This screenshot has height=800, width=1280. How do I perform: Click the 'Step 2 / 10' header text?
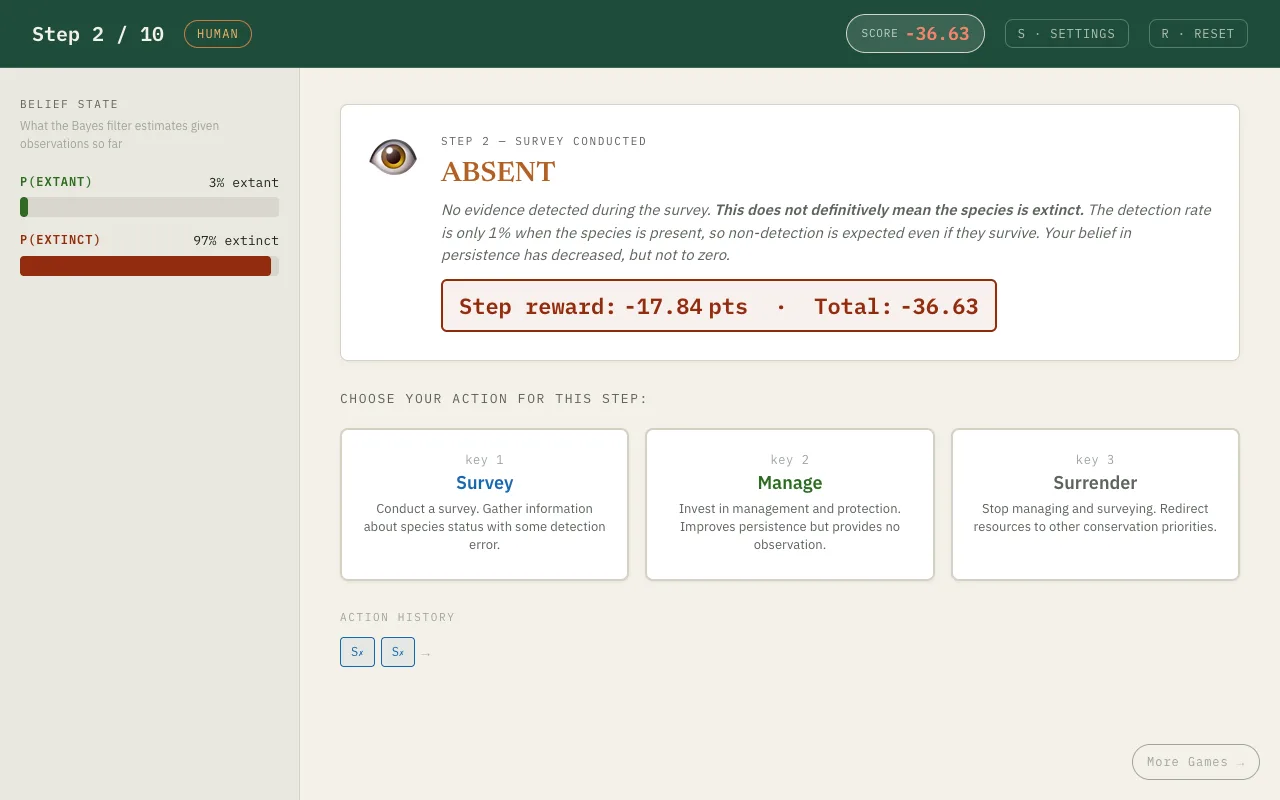coord(98,34)
